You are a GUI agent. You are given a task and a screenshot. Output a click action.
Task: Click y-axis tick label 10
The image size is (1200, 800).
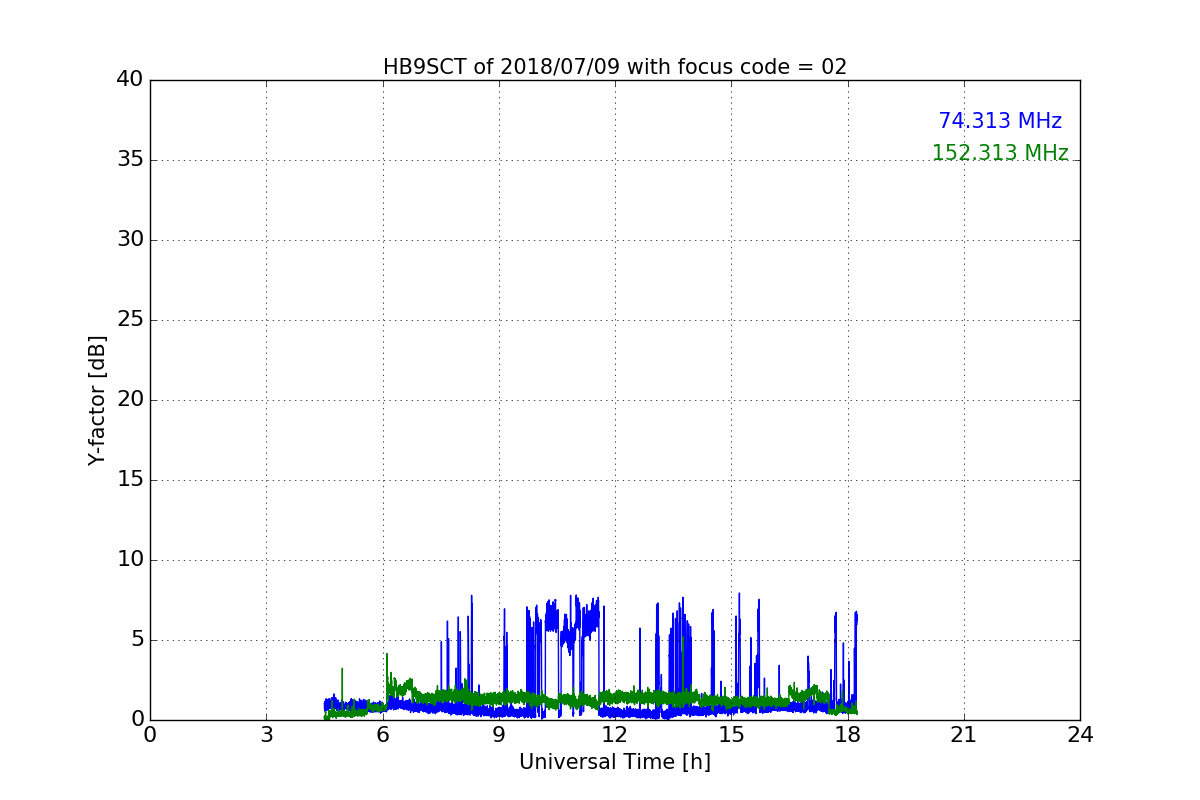point(130,560)
